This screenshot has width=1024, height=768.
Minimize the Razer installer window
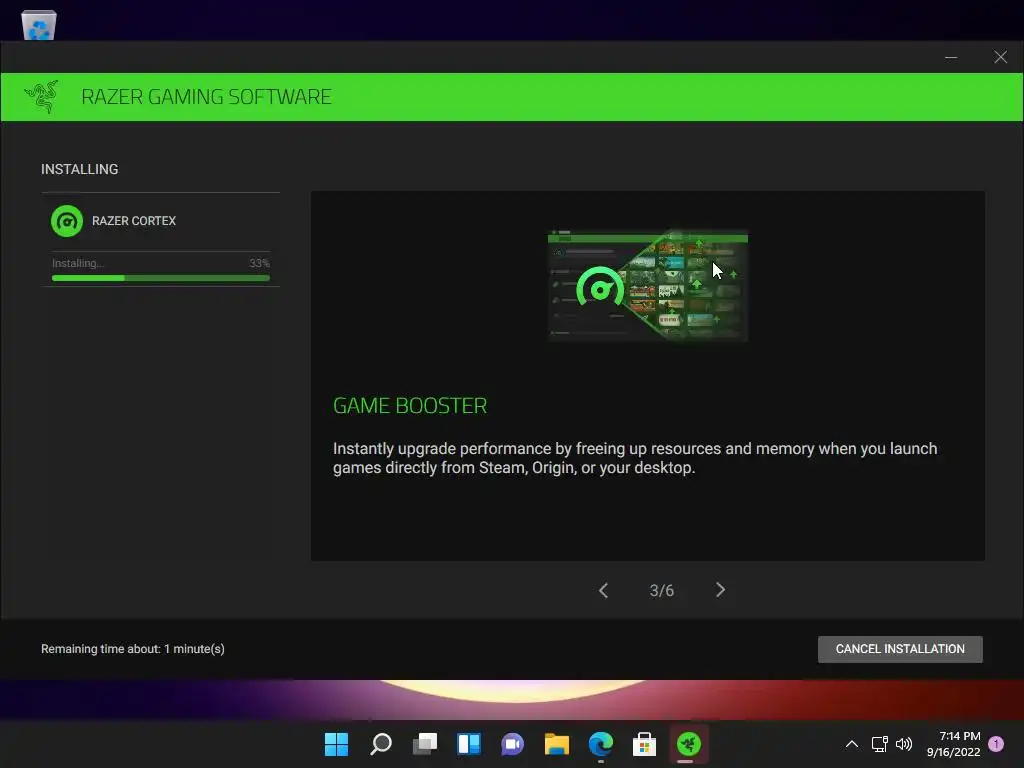pyautogui.click(x=951, y=57)
